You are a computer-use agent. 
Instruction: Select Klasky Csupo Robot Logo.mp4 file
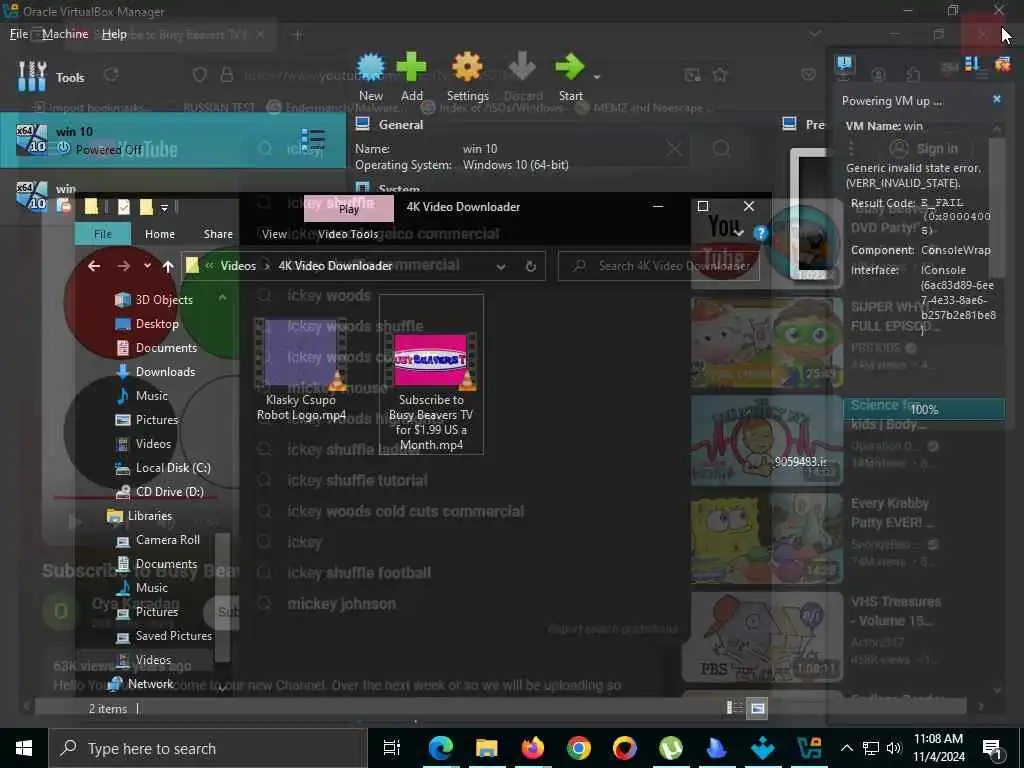tap(301, 371)
